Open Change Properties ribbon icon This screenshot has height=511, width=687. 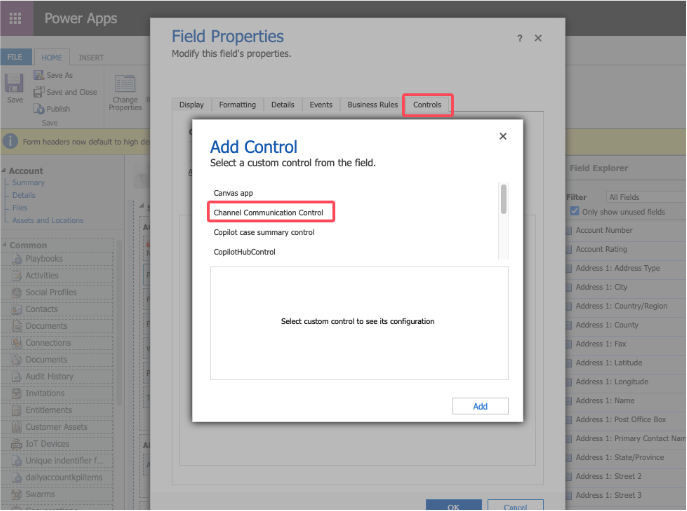point(125,84)
